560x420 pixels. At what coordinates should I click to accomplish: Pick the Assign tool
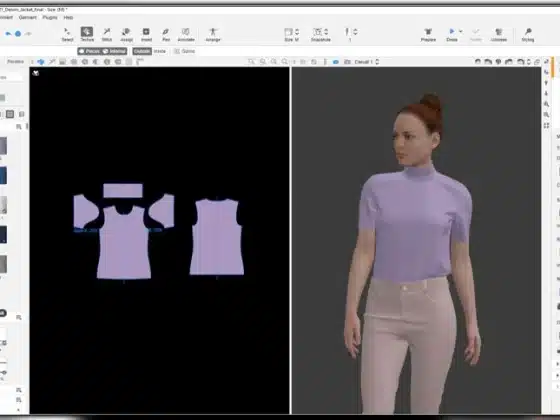126,35
